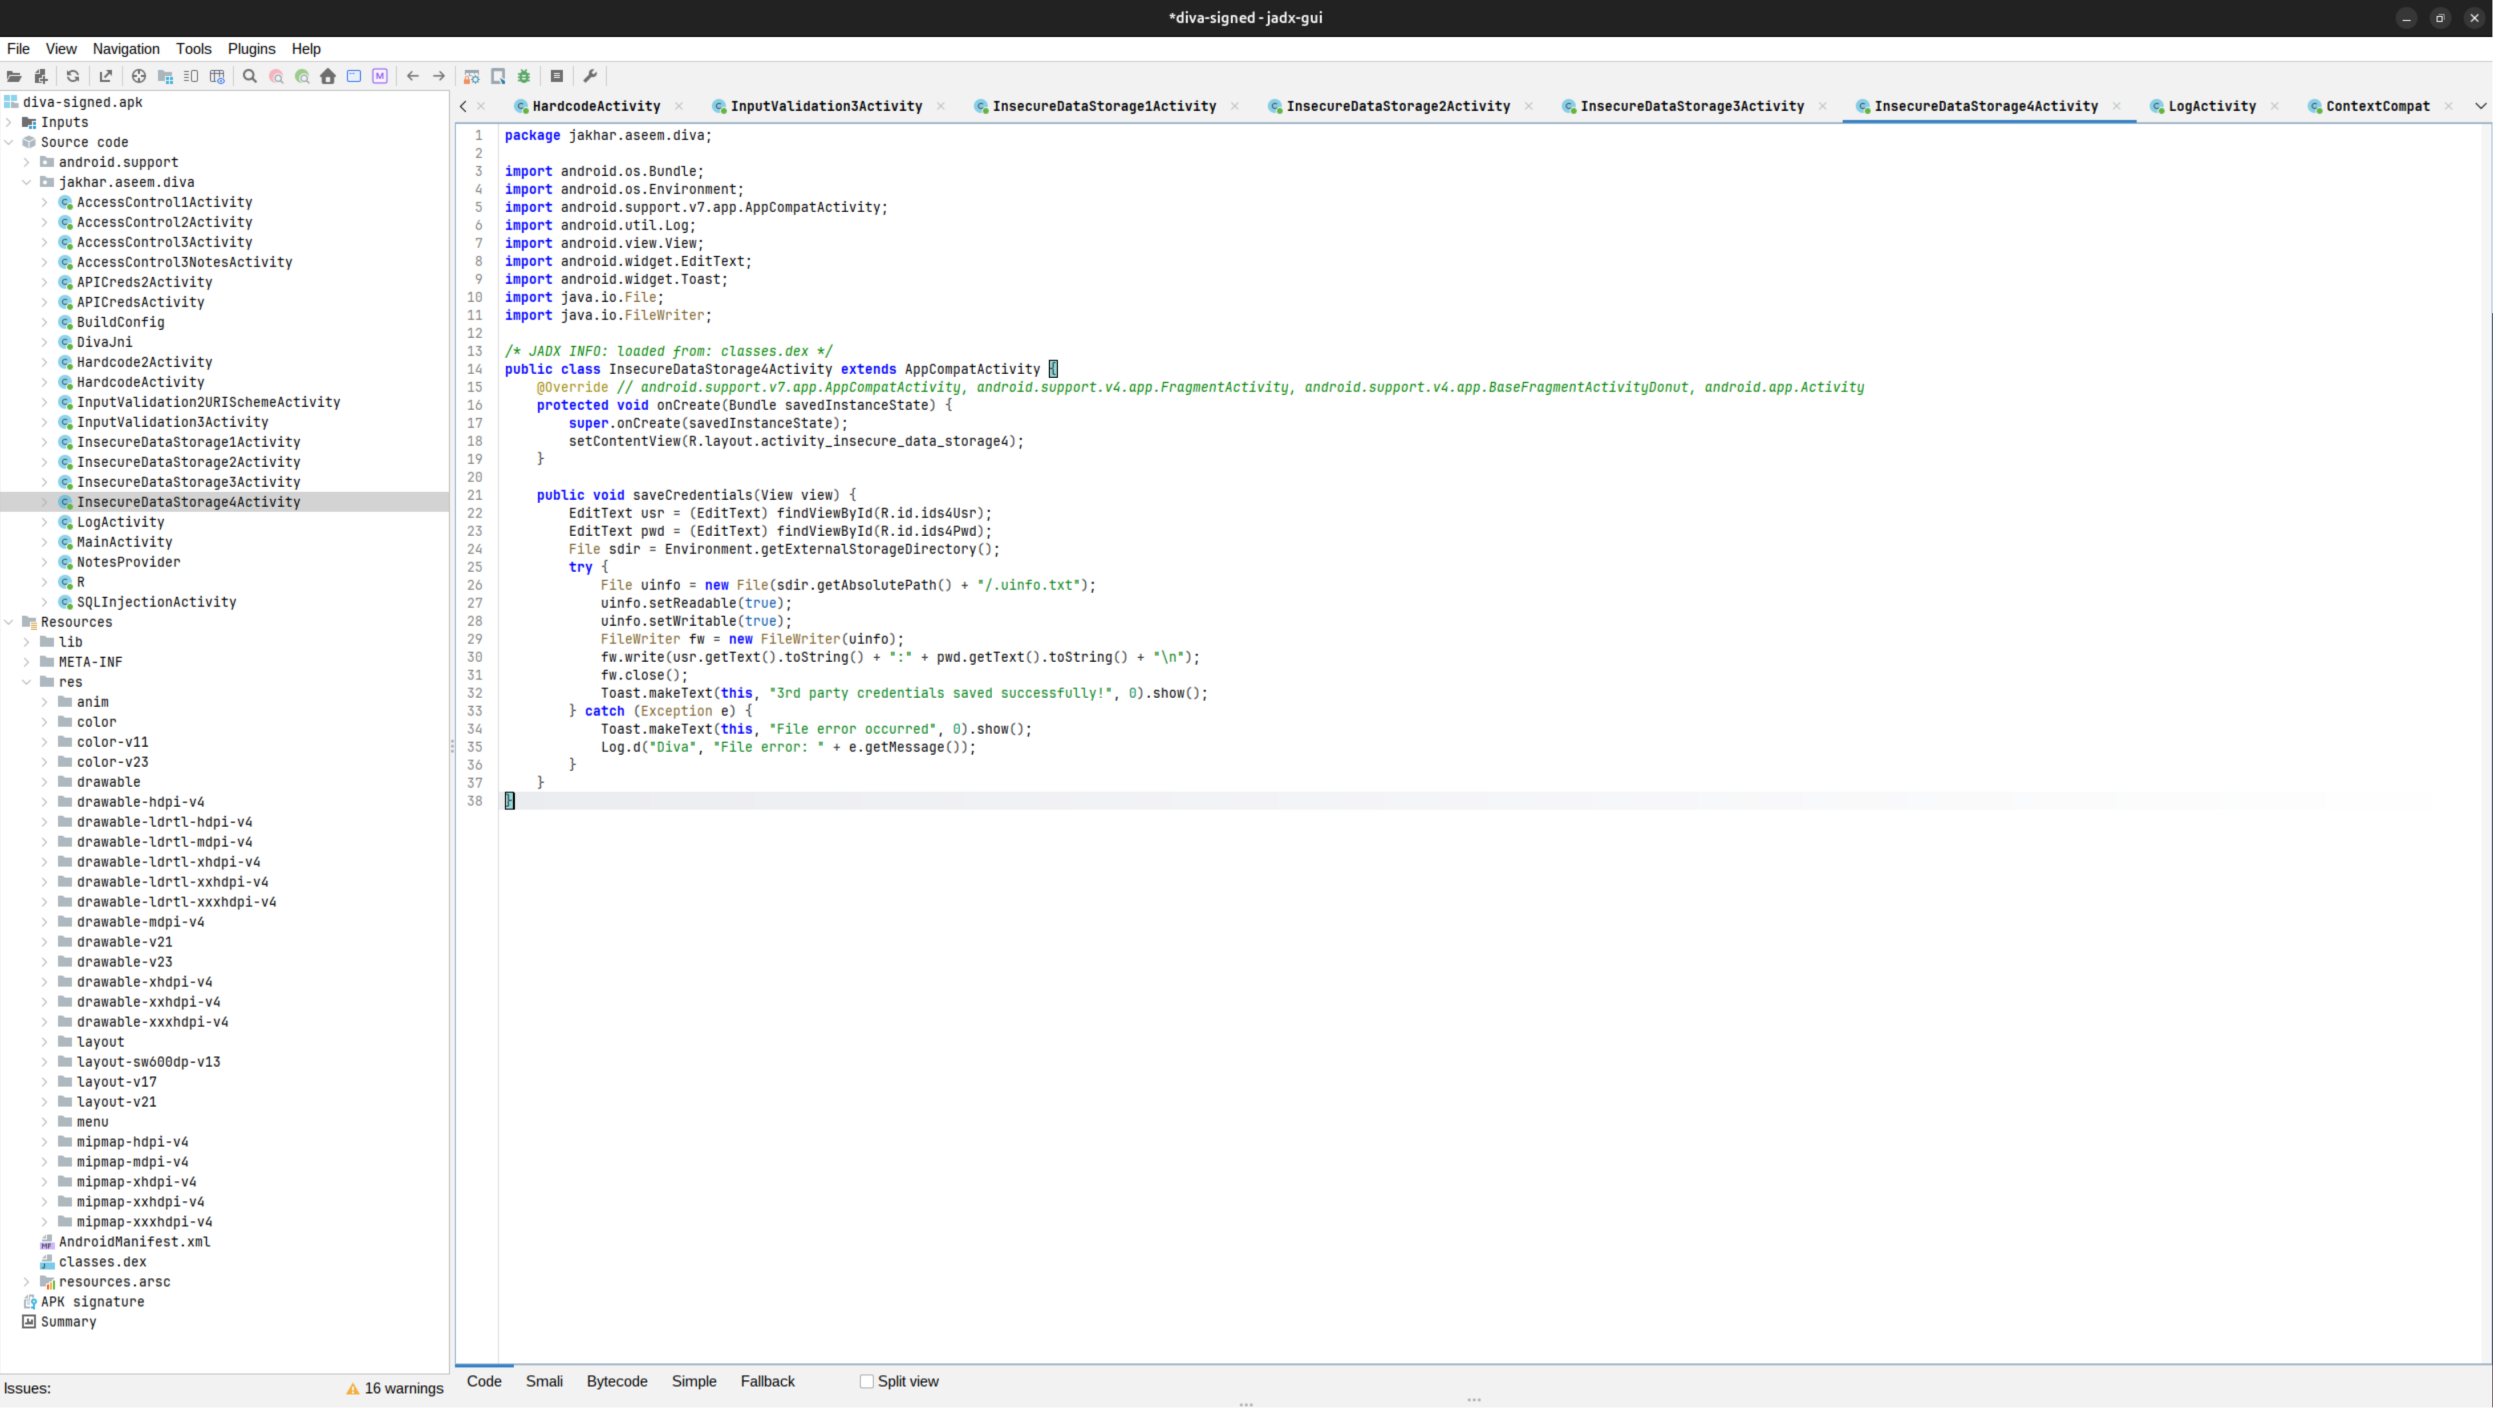Image resolution: width=2493 pixels, height=1408 pixels.
Task: Open comment search green icon
Action: click(302, 76)
